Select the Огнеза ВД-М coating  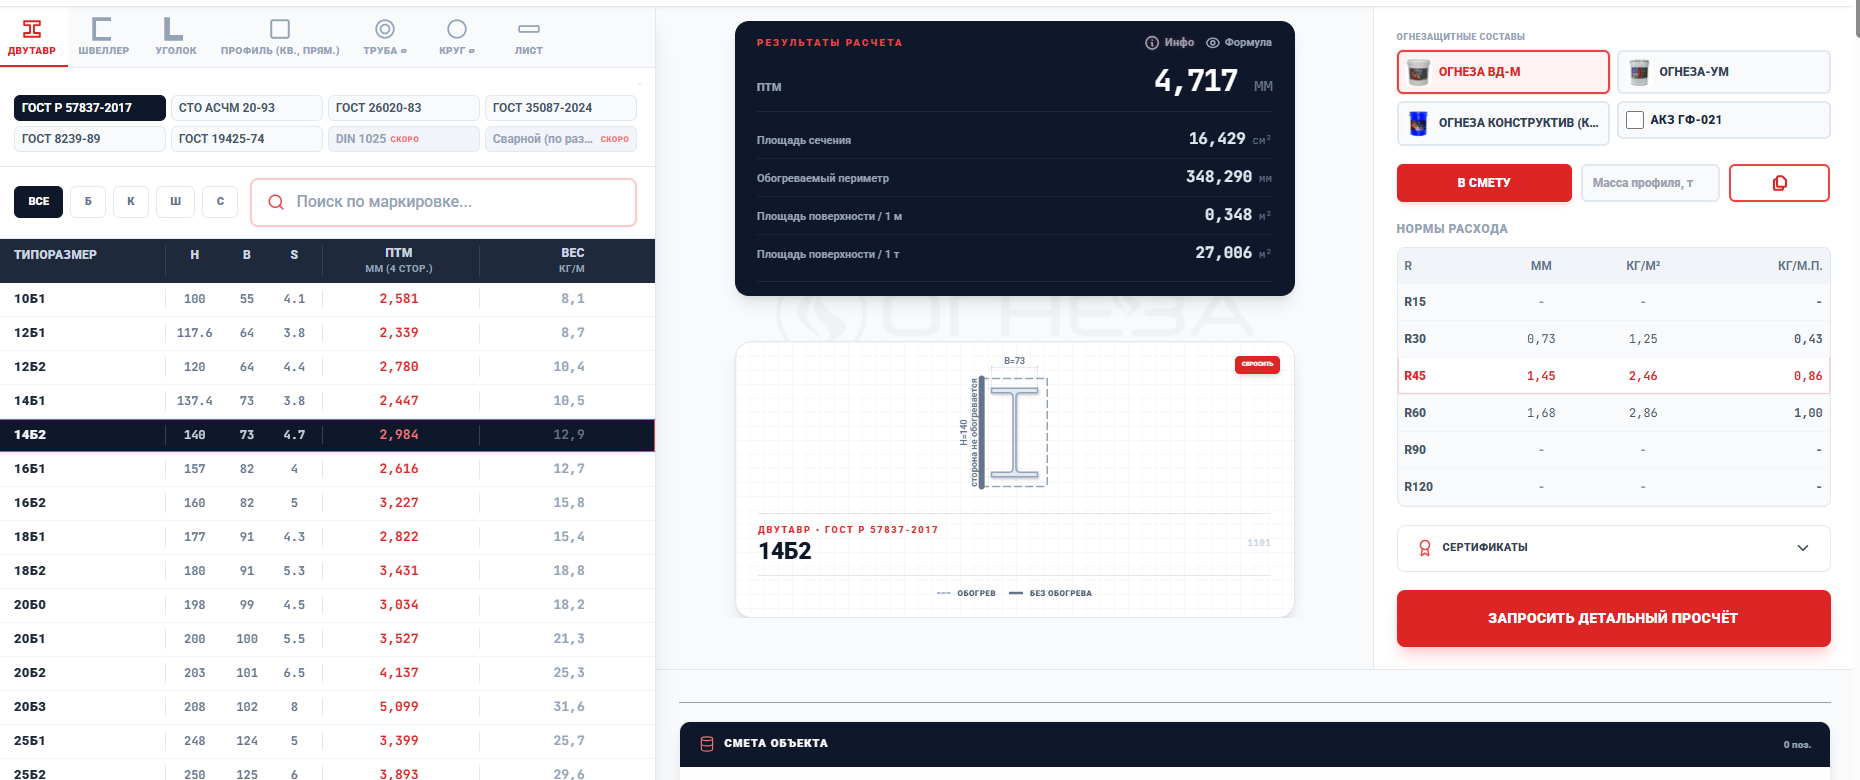click(1503, 72)
